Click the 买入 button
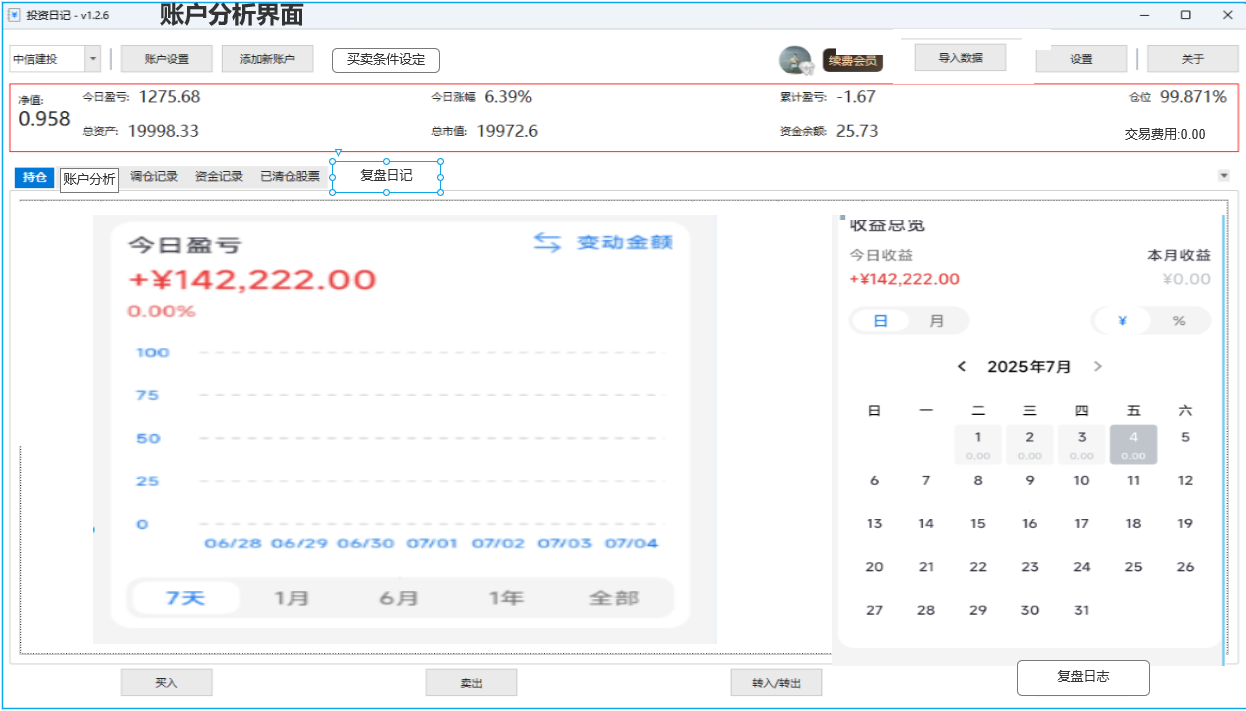The height and width of the screenshot is (711, 1246). (x=166, y=682)
